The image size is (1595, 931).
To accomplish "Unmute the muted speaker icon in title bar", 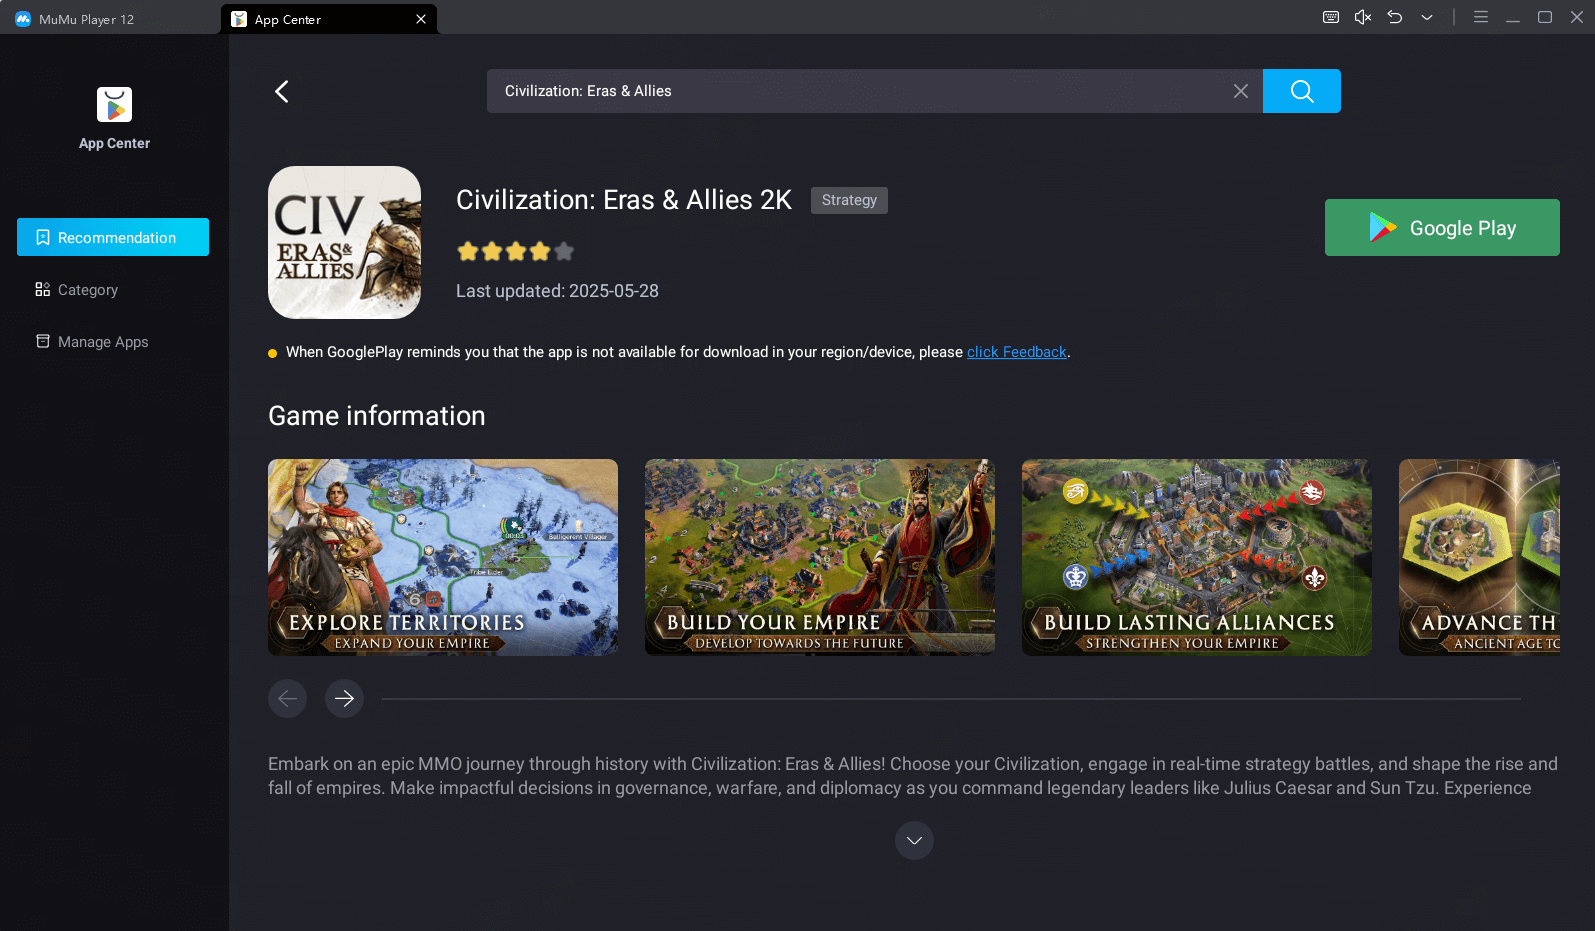I will [x=1362, y=17].
